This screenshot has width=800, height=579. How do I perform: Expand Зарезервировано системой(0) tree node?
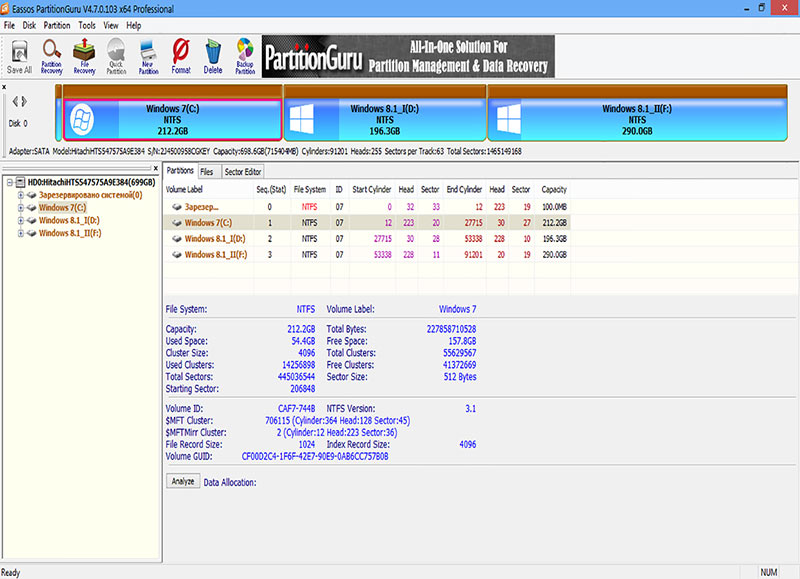[20, 195]
